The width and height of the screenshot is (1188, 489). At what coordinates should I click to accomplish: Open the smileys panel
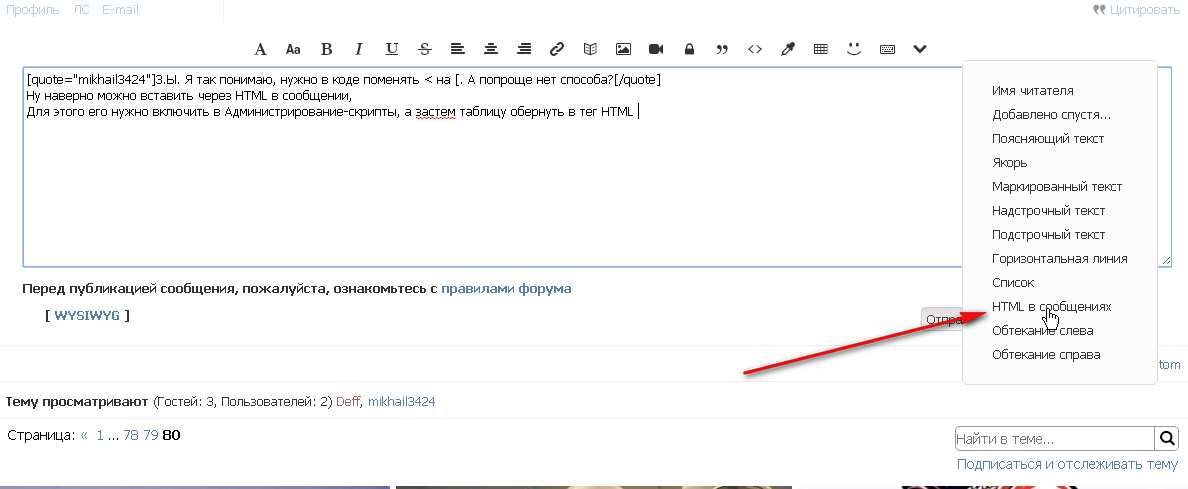[x=855, y=49]
